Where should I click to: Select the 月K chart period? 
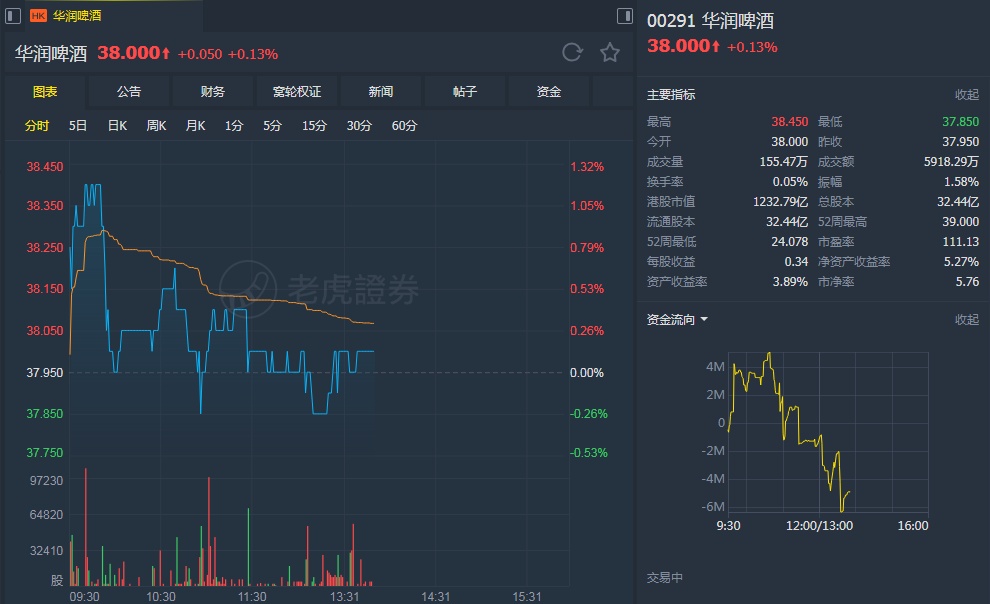tap(195, 126)
